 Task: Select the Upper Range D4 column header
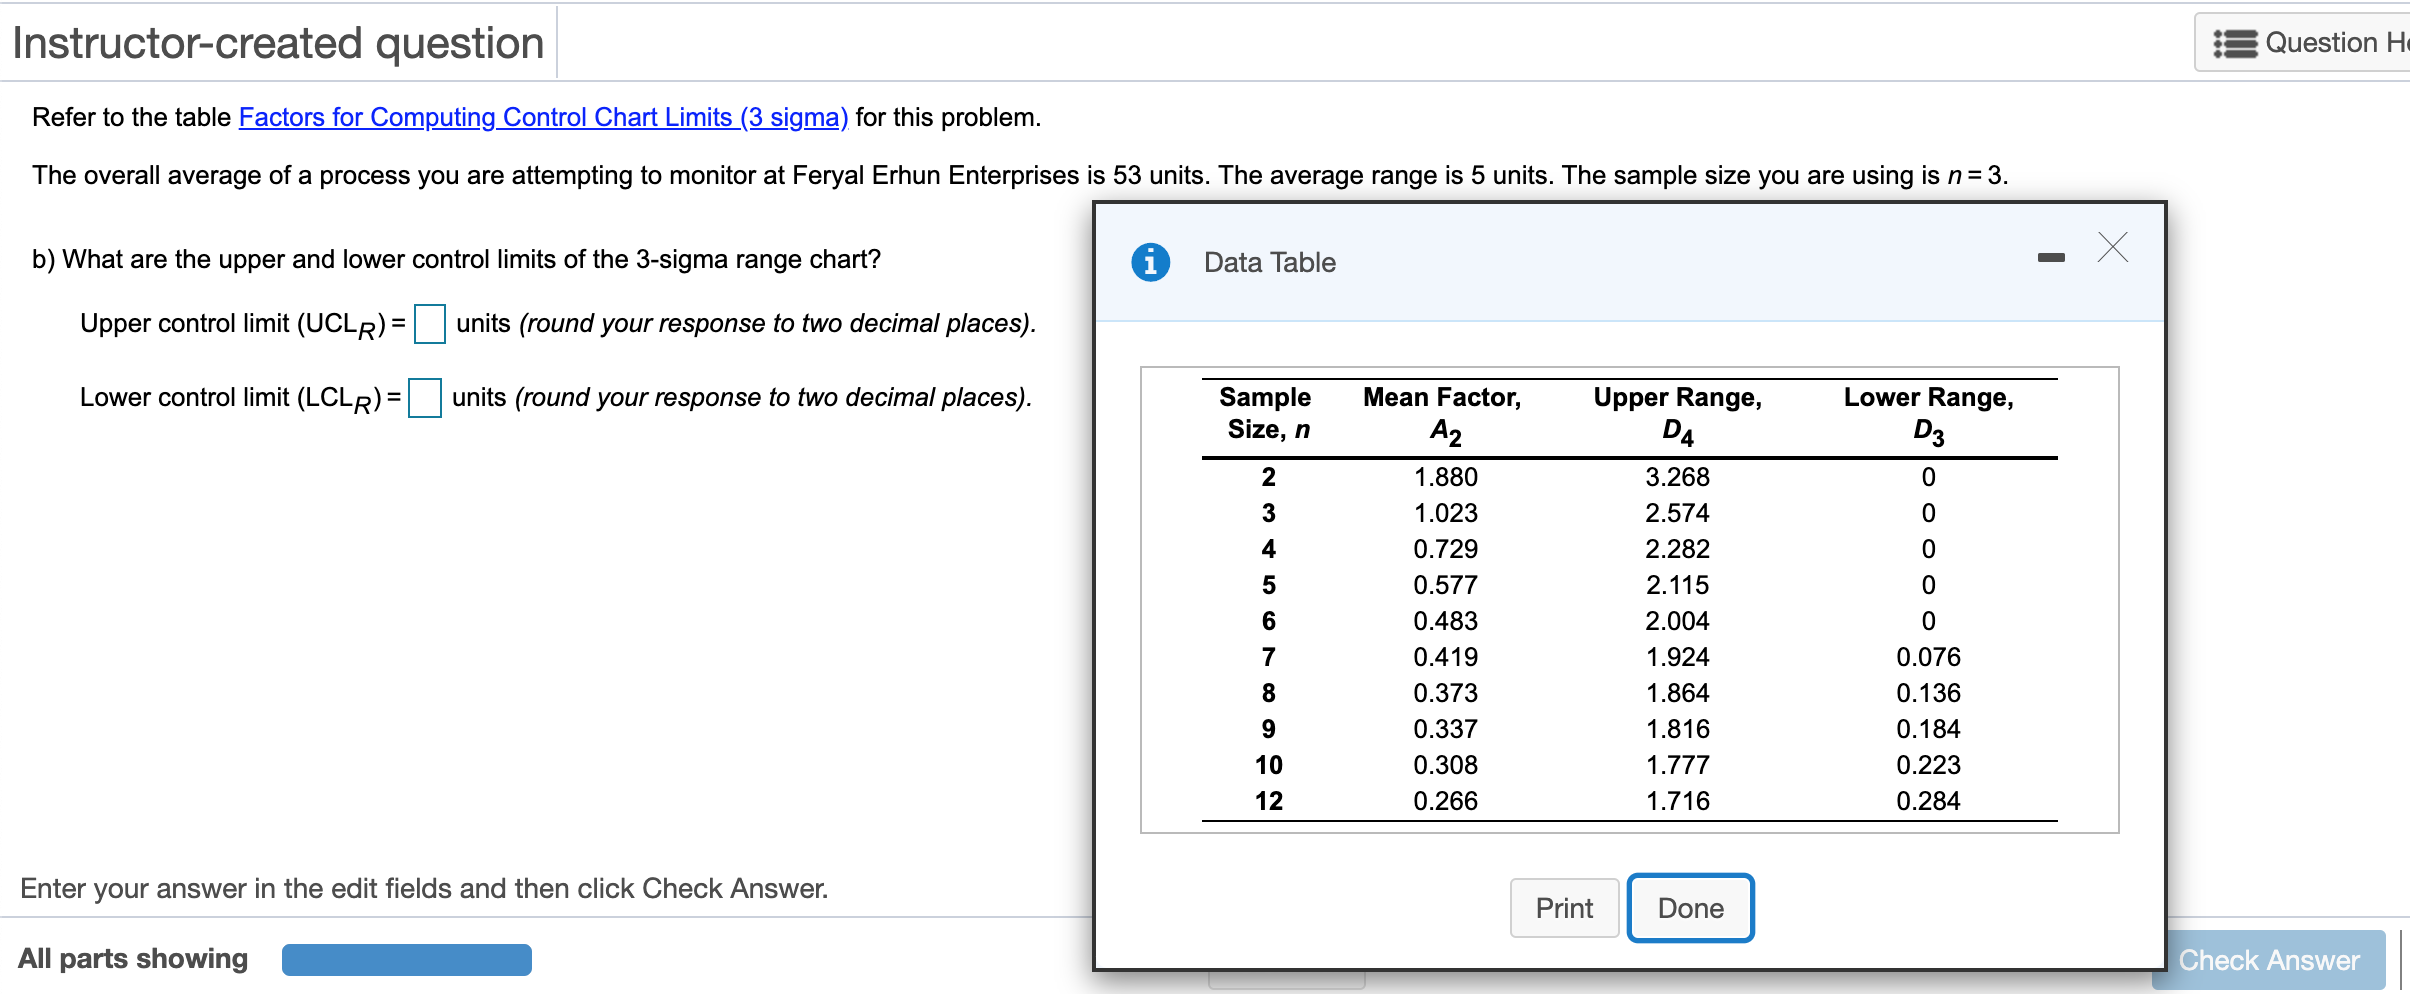tap(1678, 414)
